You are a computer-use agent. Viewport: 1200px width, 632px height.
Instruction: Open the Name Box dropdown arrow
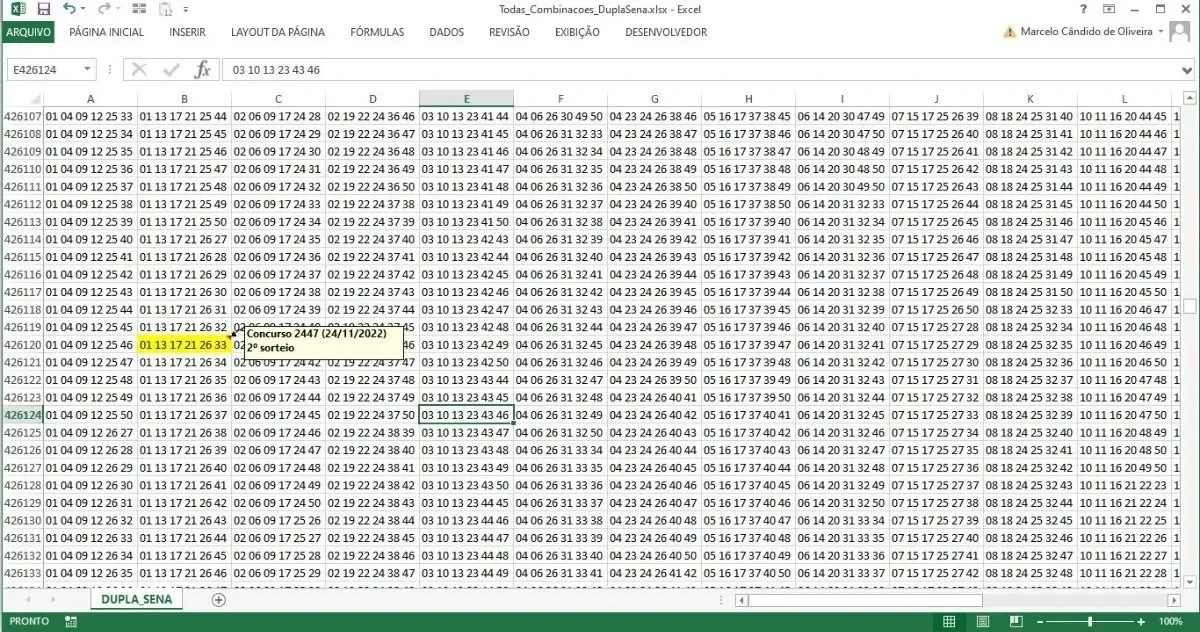pos(88,69)
